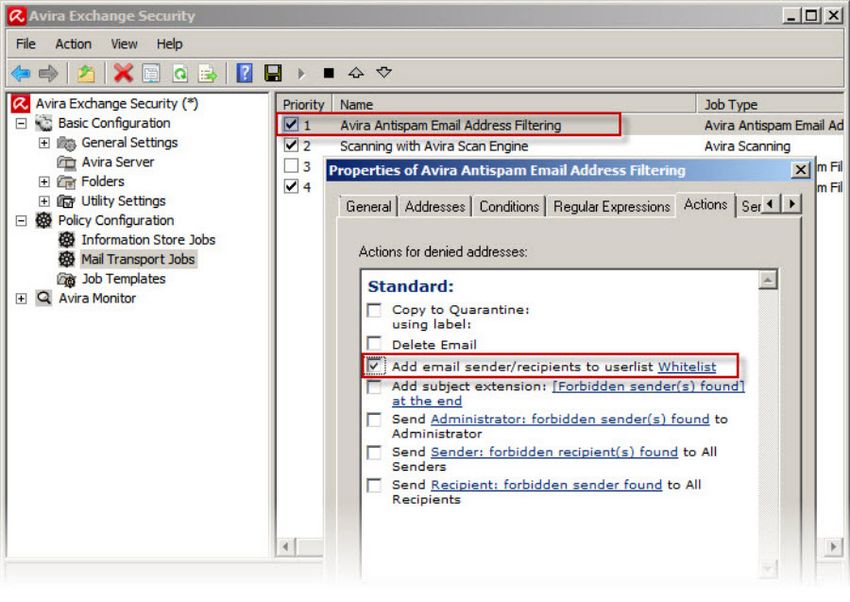
Task: Enable Add subject extension checkbox
Action: point(374,387)
